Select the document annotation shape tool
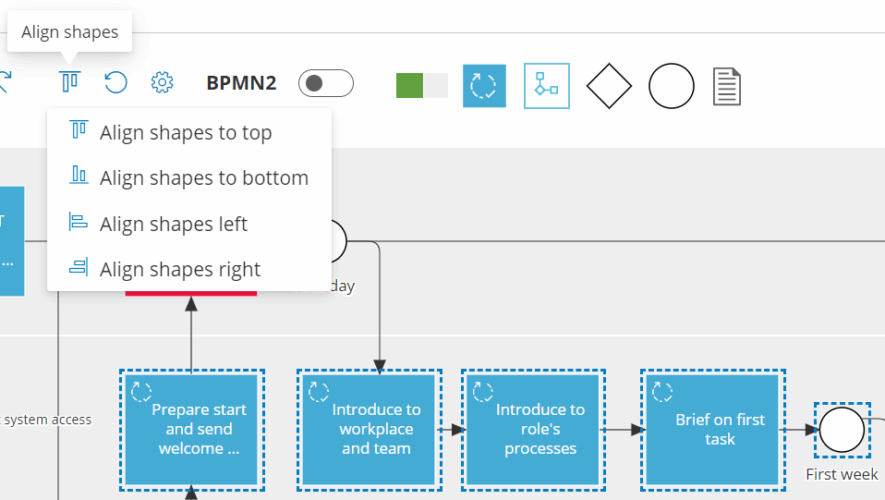Viewport: 885px width, 500px height. tap(727, 85)
